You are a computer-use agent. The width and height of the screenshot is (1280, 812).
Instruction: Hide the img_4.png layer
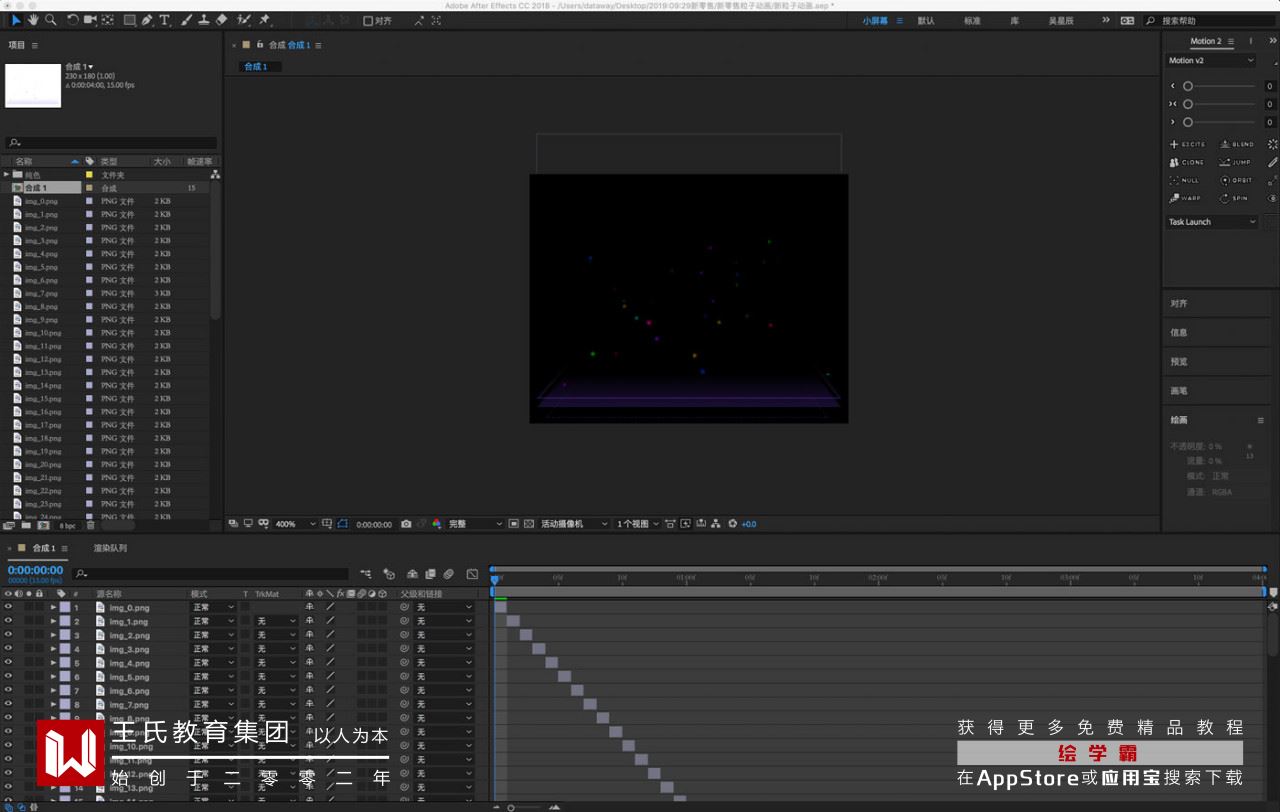coord(8,663)
